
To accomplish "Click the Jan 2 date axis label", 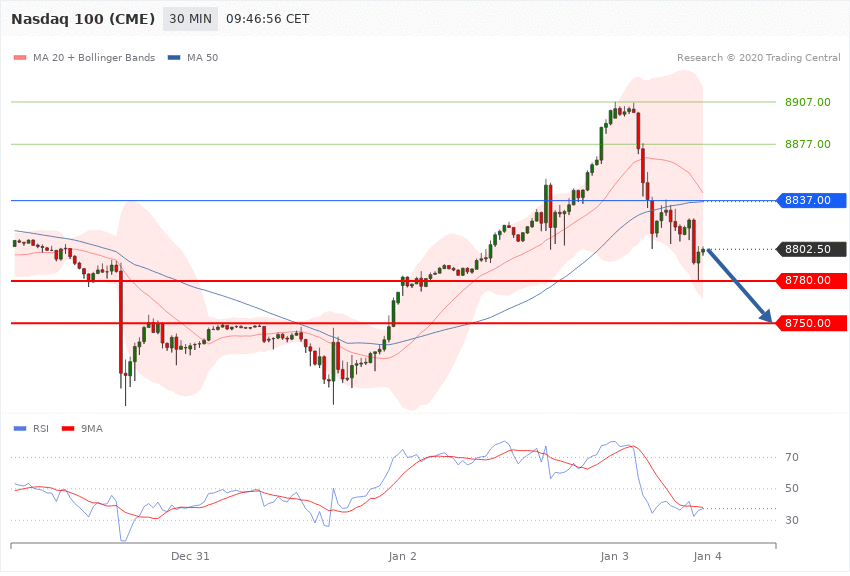I will 403,556.
